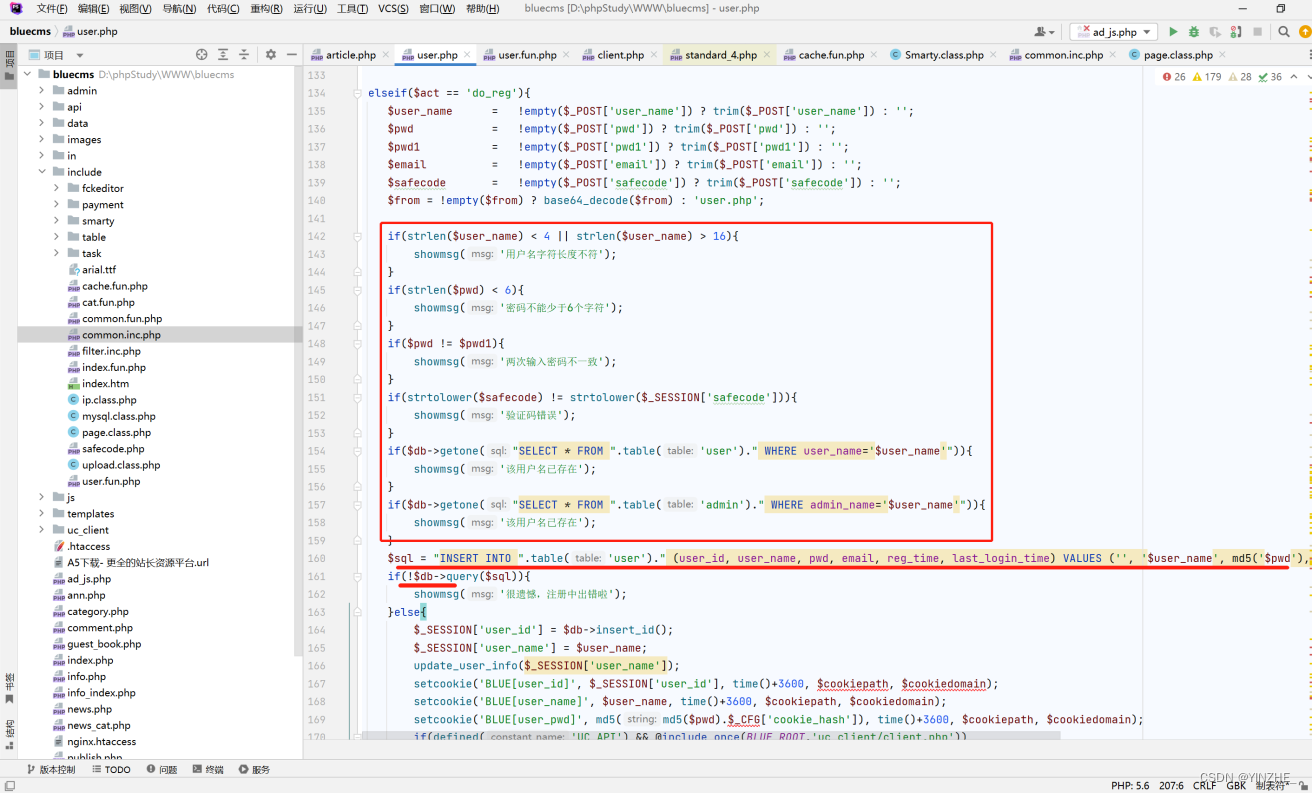Collapse the include folder

[x=42, y=172]
